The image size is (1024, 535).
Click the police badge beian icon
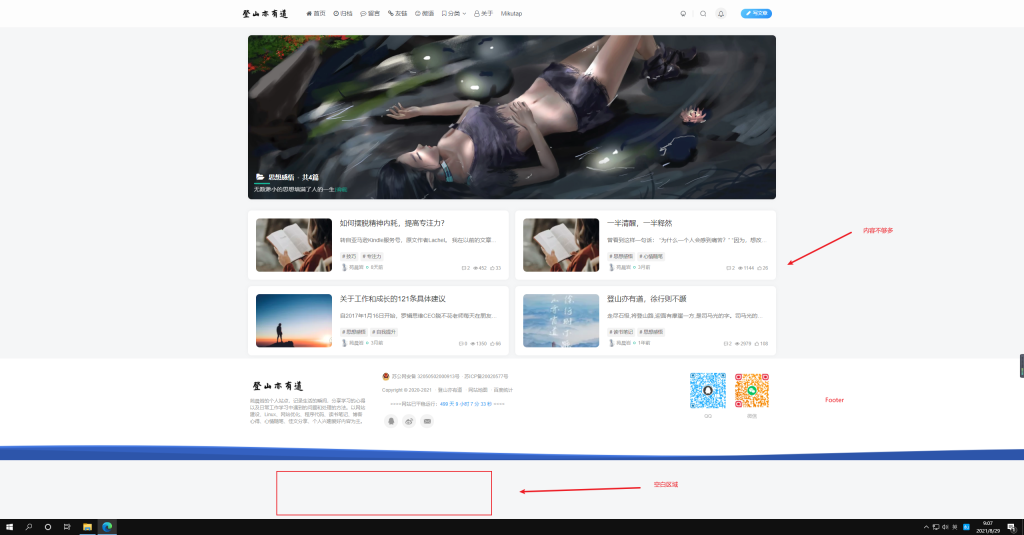(x=386, y=376)
